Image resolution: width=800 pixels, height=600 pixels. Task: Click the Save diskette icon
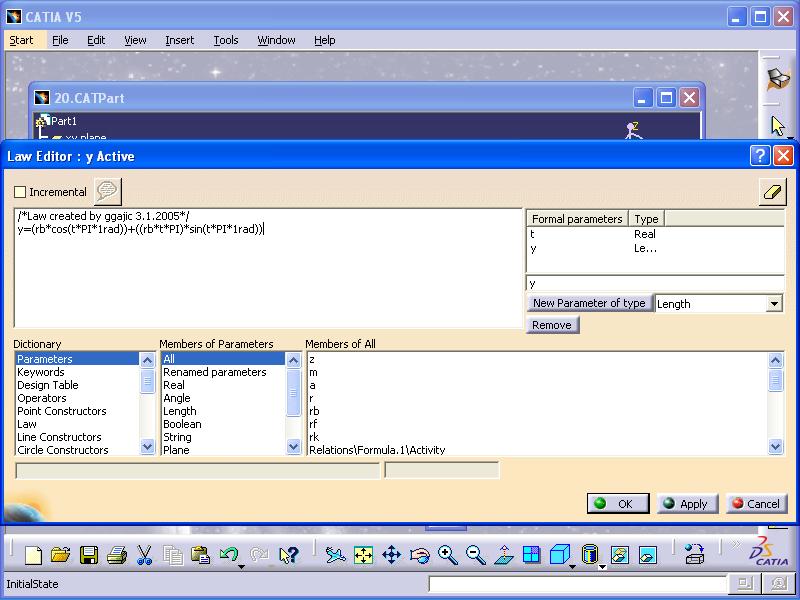[x=89, y=555]
